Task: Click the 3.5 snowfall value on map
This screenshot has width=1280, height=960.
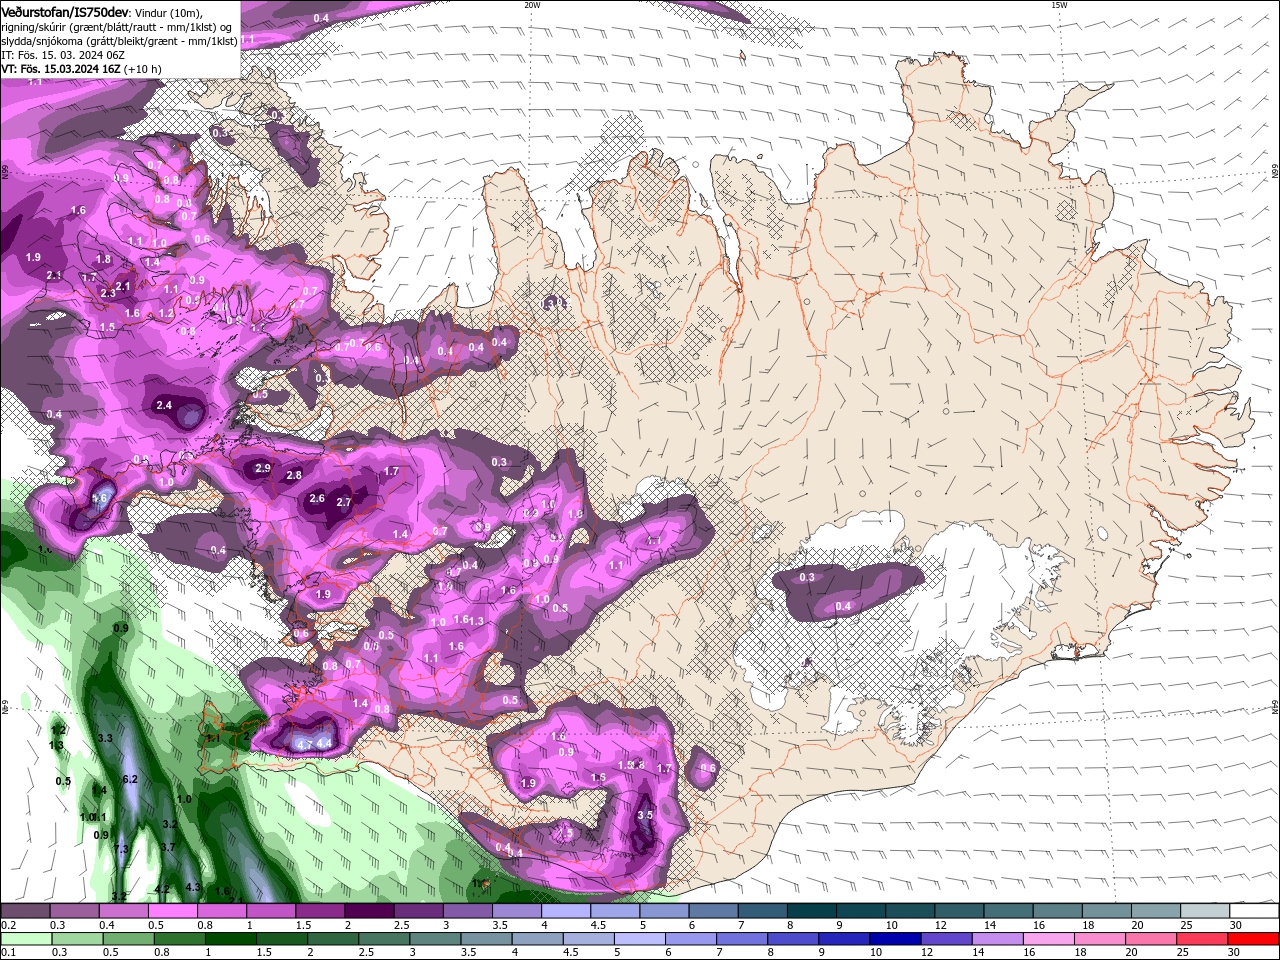Action: click(x=645, y=815)
